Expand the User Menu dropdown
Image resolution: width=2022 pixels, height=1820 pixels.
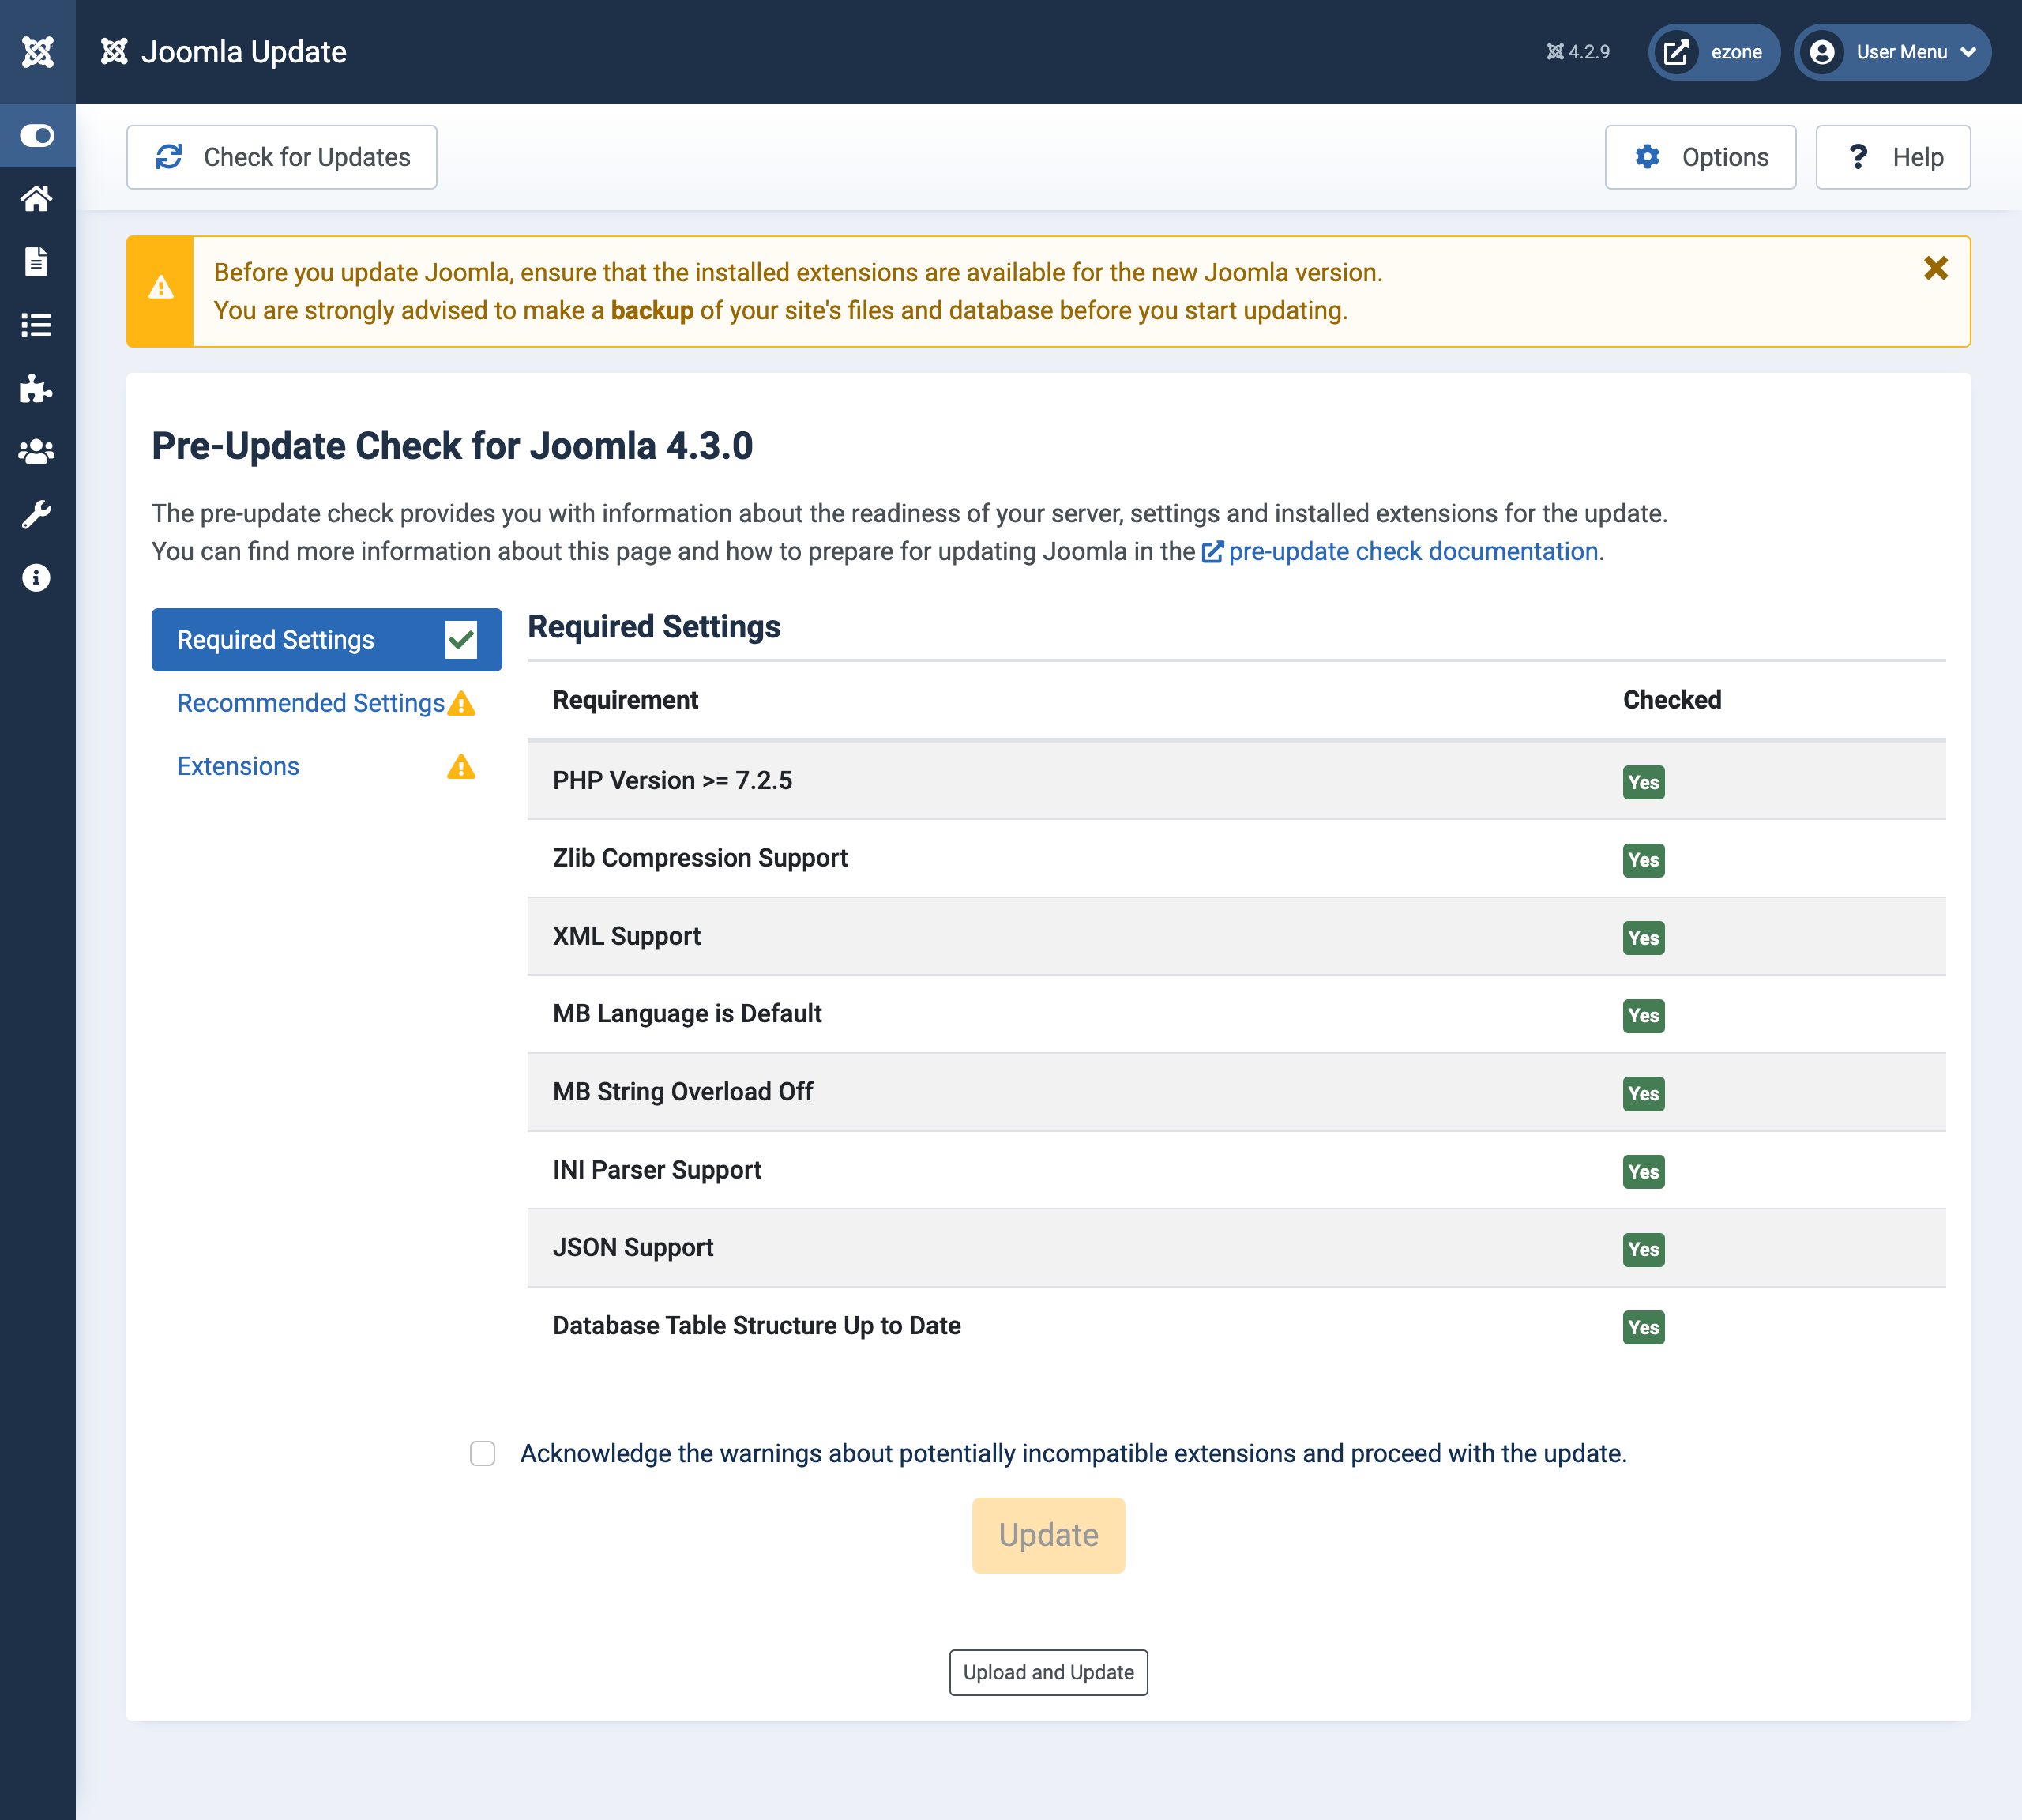(x=1892, y=52)
